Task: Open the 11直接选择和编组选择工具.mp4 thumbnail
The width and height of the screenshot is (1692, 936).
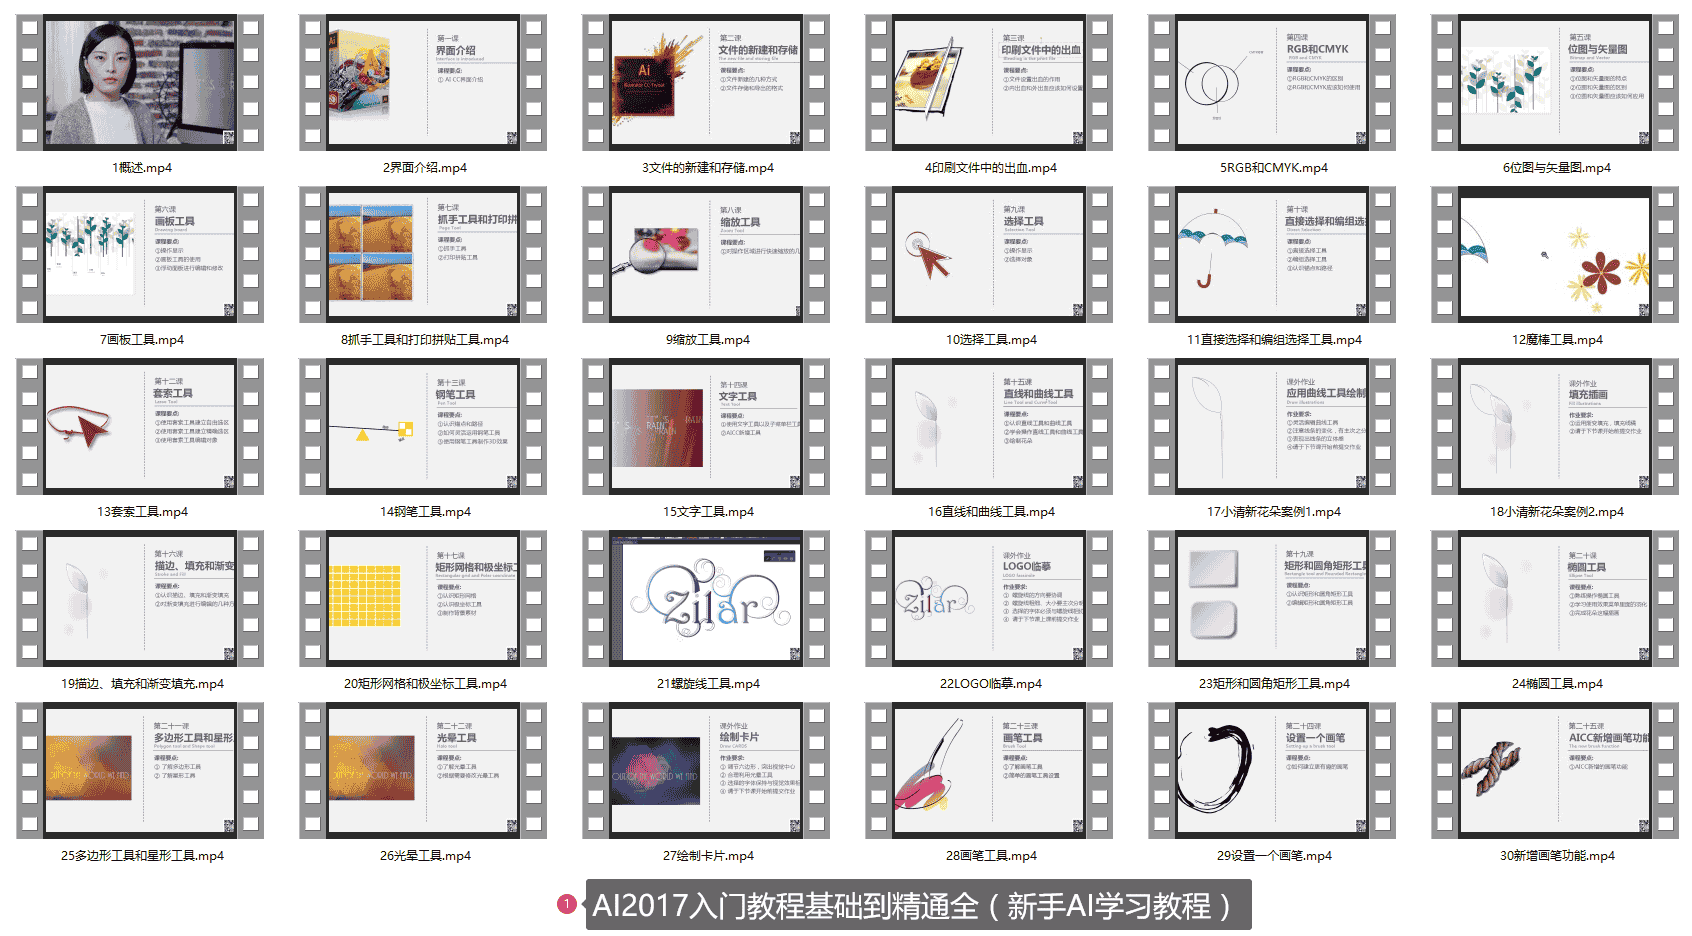Action: click(1272, 254)
